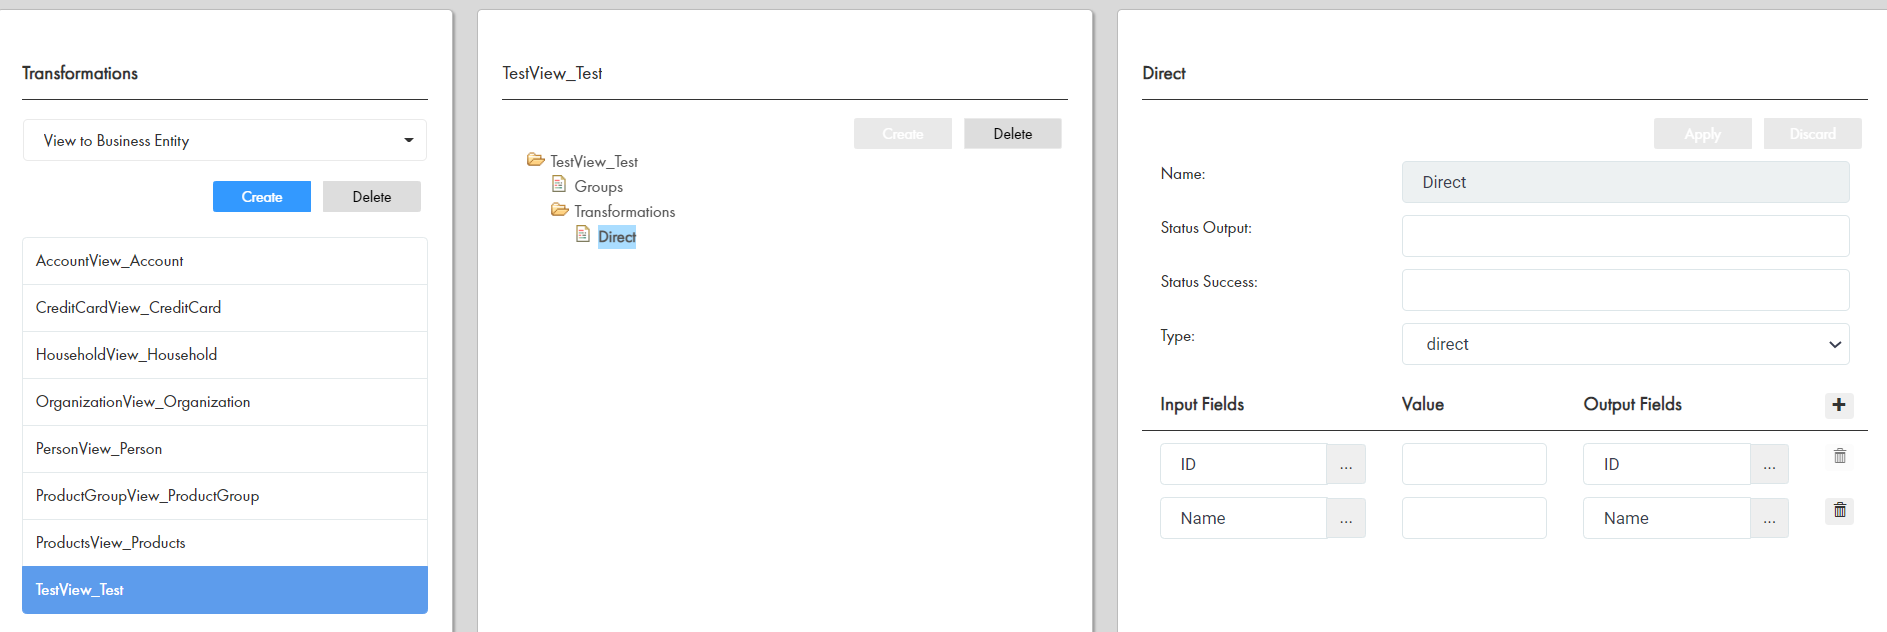The image size is (1887, 632).
Task: Select HouseholdView_Household transformation
Action: pyautogui.click(x=225, y=355)
